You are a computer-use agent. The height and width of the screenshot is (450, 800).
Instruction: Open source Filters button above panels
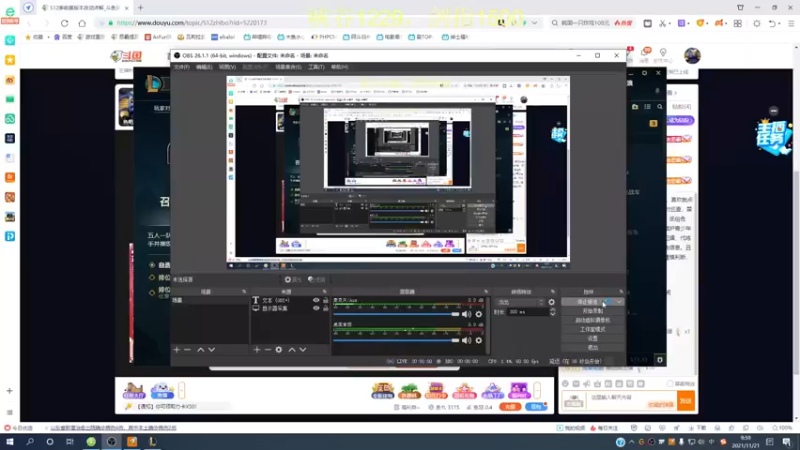317,280
